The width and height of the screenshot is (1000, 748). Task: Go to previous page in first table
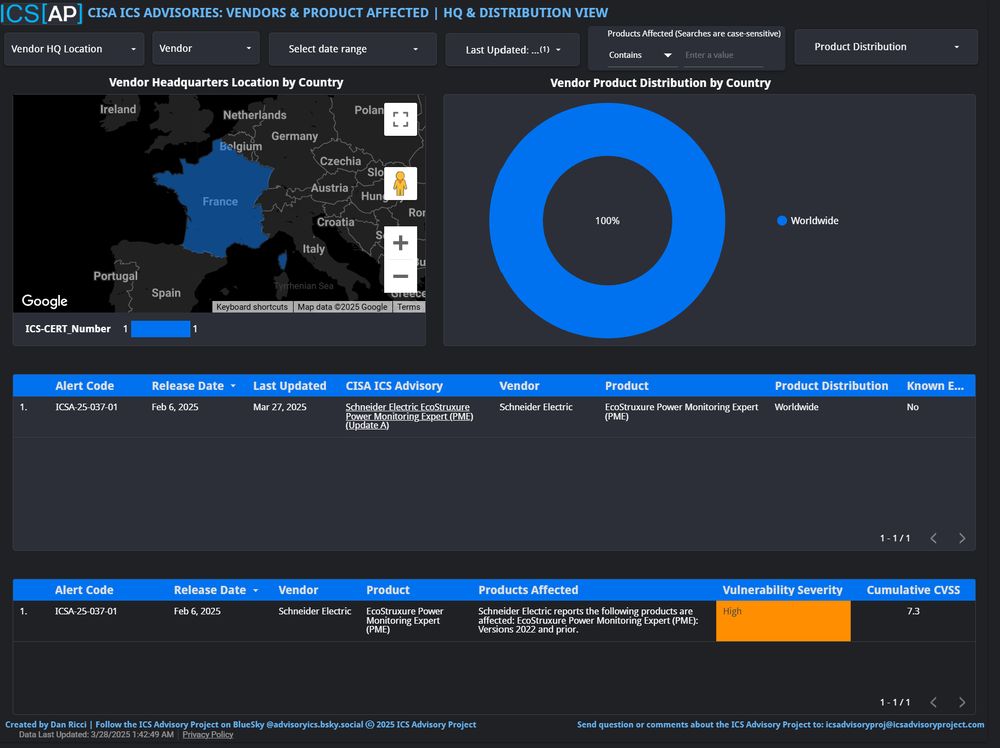point(934,538)
